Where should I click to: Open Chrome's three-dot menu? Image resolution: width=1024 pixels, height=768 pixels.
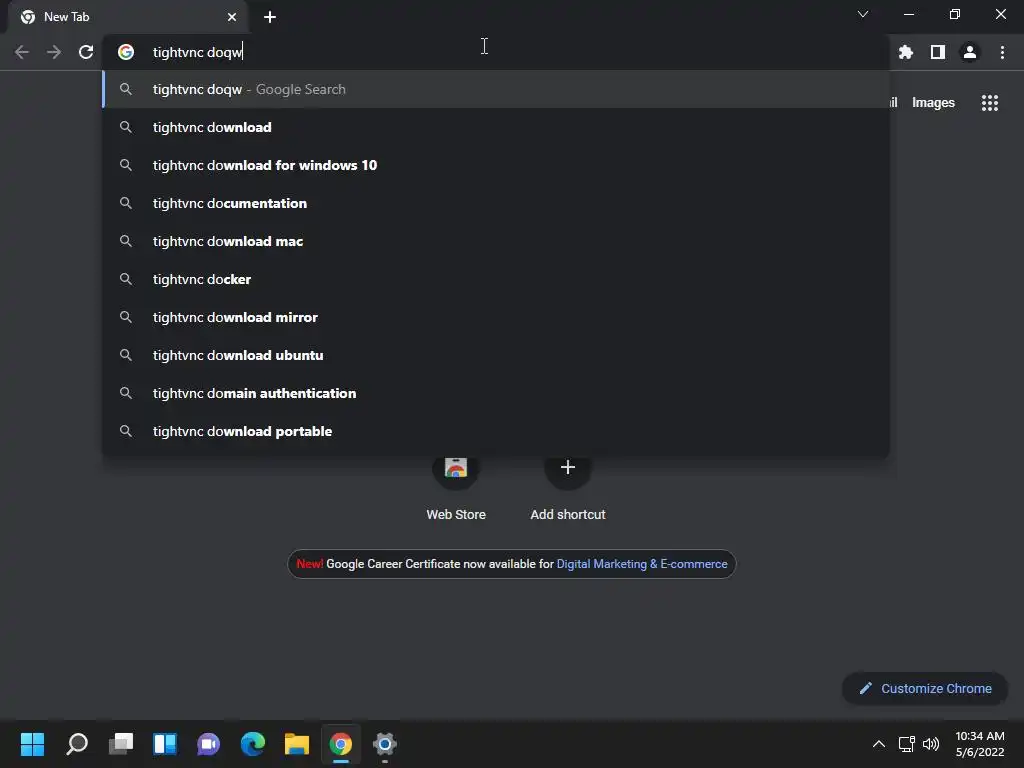click(1002, 52)
